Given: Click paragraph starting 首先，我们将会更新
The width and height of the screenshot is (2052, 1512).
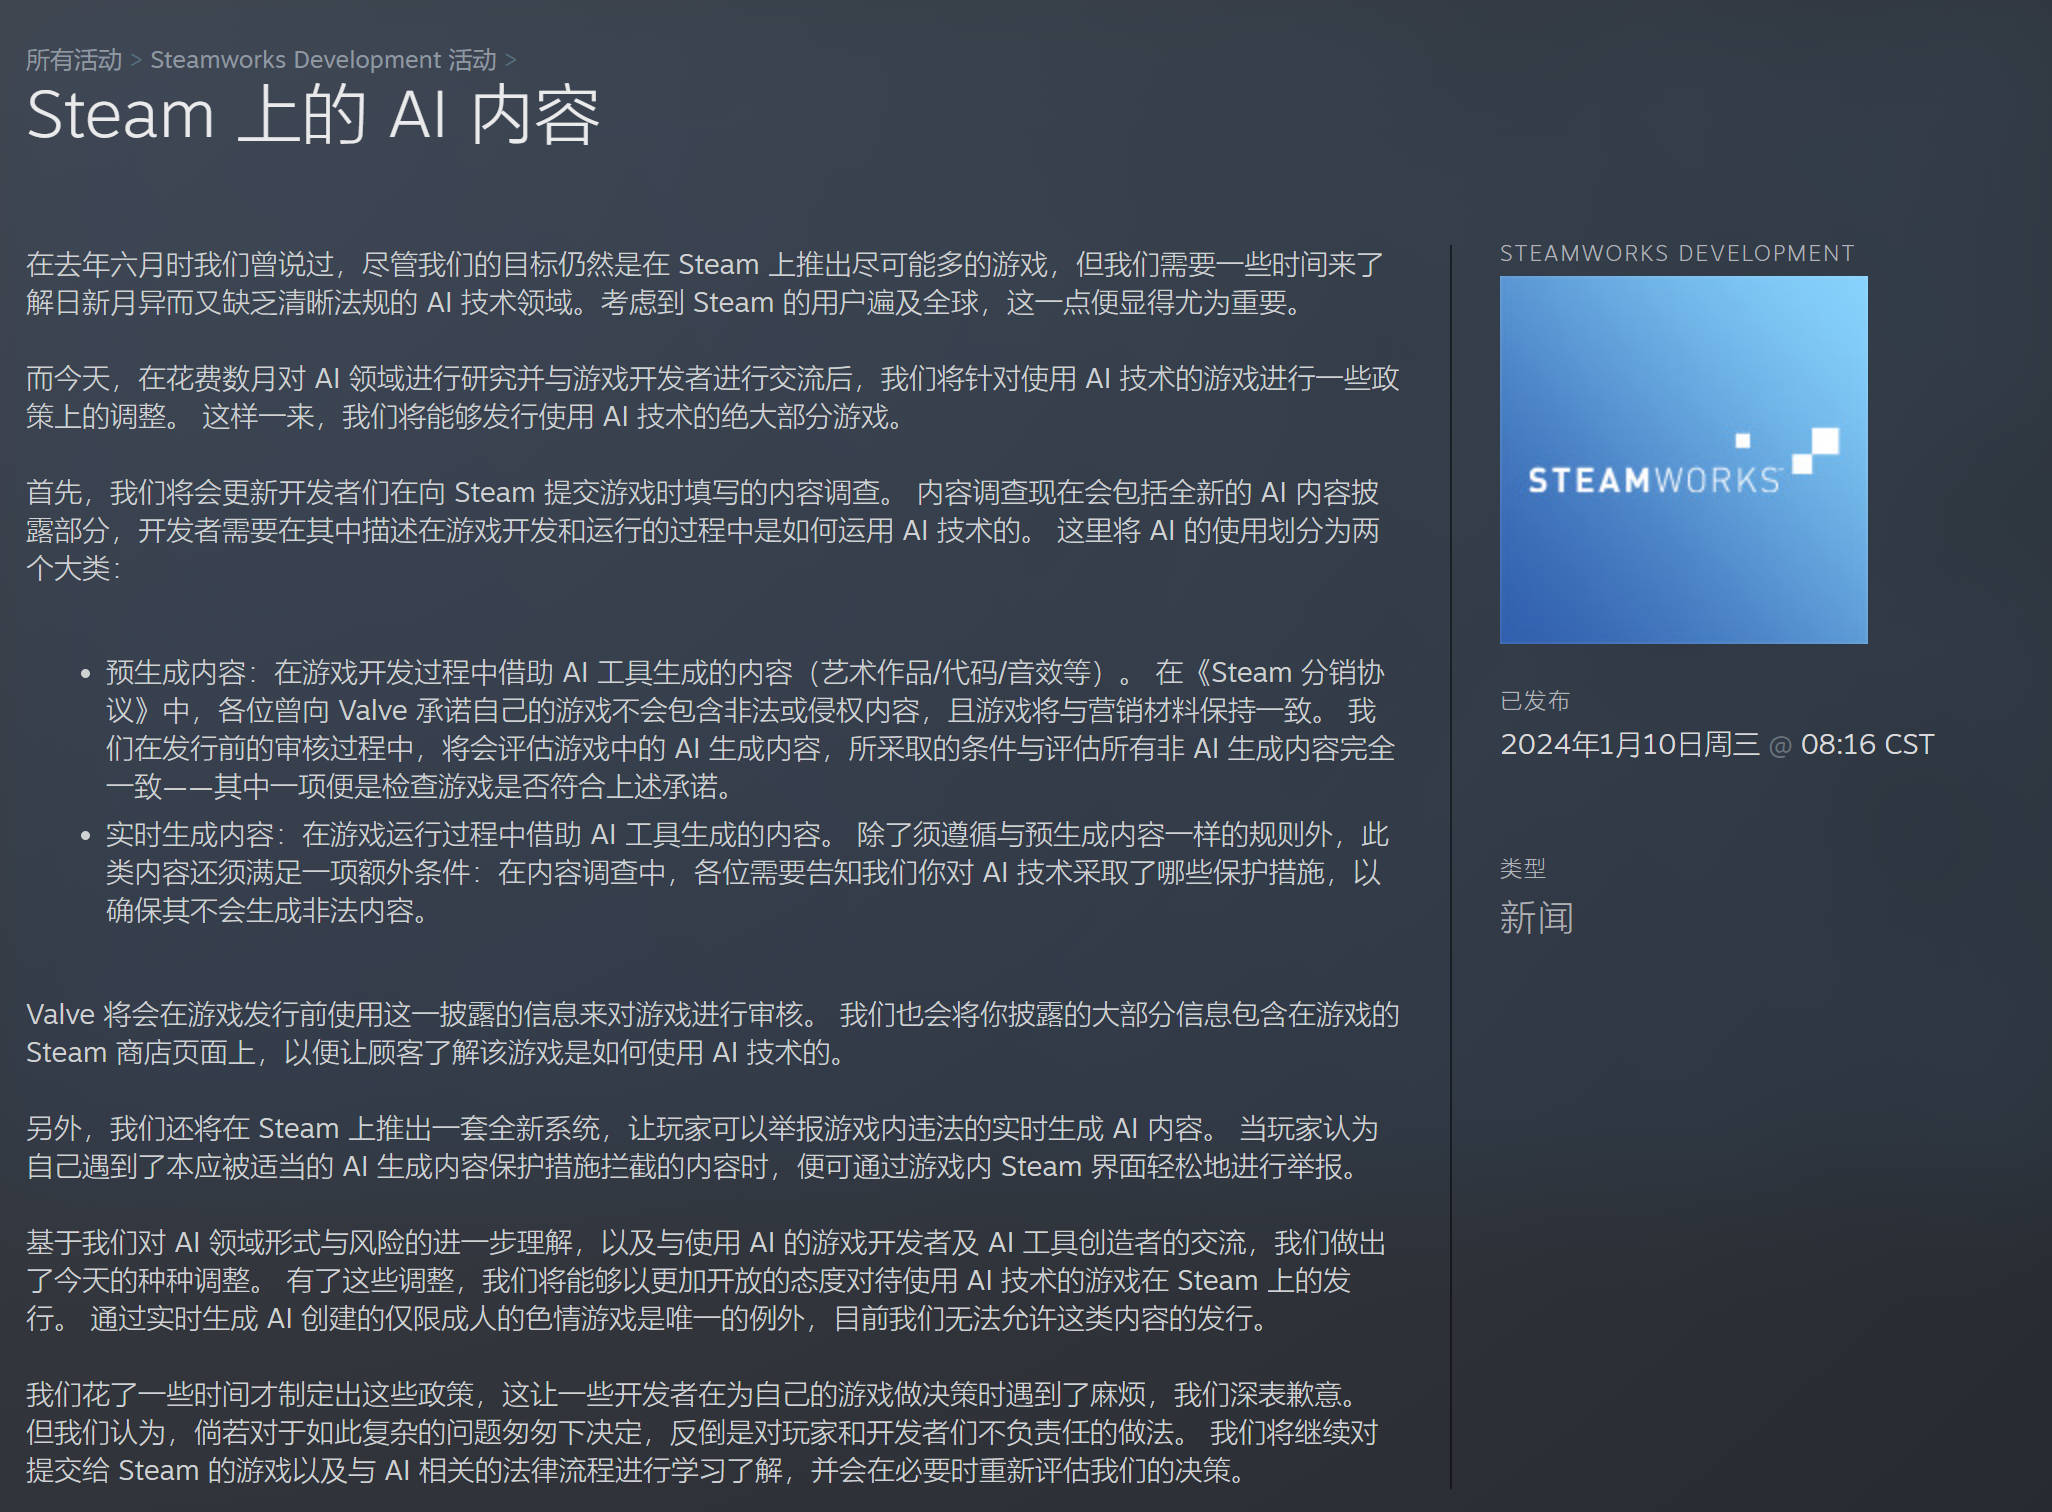Looking at the screenshot, I should click(x=703, y=530).
